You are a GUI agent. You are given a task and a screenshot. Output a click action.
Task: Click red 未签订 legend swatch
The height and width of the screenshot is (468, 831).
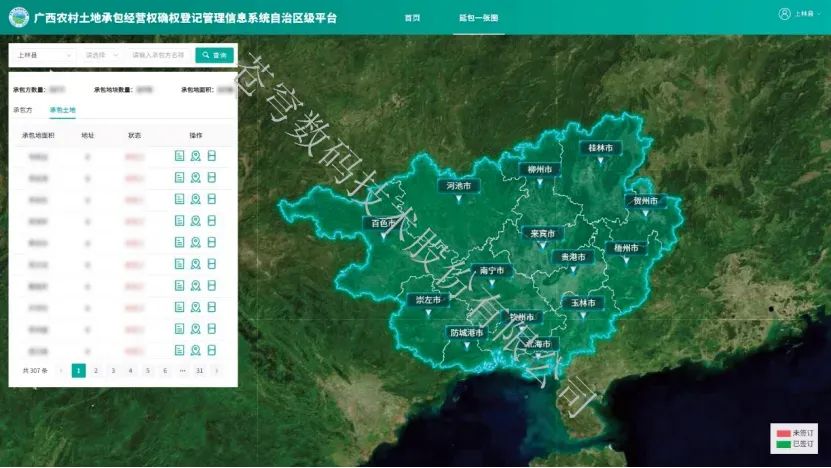pos(783,434)
